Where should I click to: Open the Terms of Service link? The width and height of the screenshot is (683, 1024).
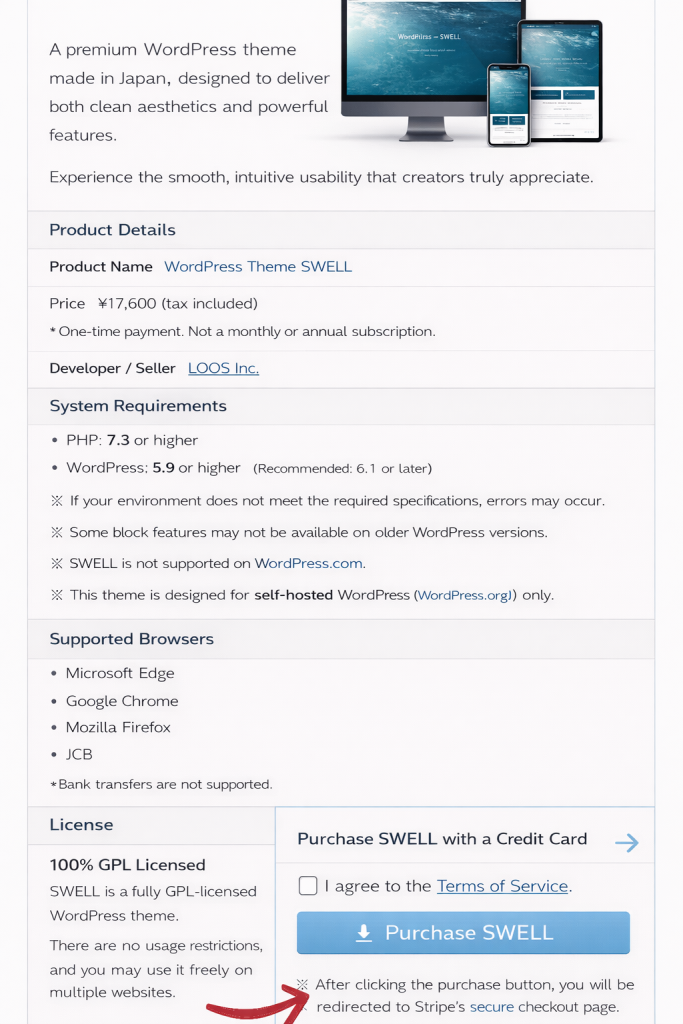click(501, 885)
